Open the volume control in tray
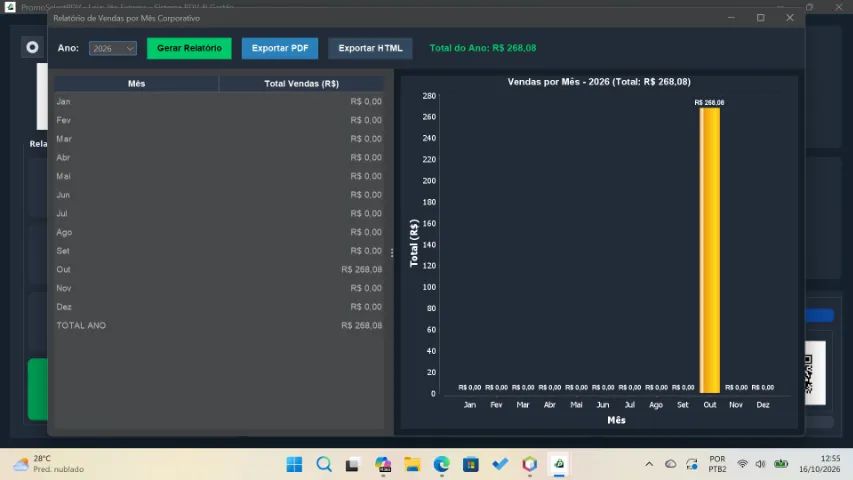Image resolution: width=853 pixels, height=480 pixels. tap(761, 464)
